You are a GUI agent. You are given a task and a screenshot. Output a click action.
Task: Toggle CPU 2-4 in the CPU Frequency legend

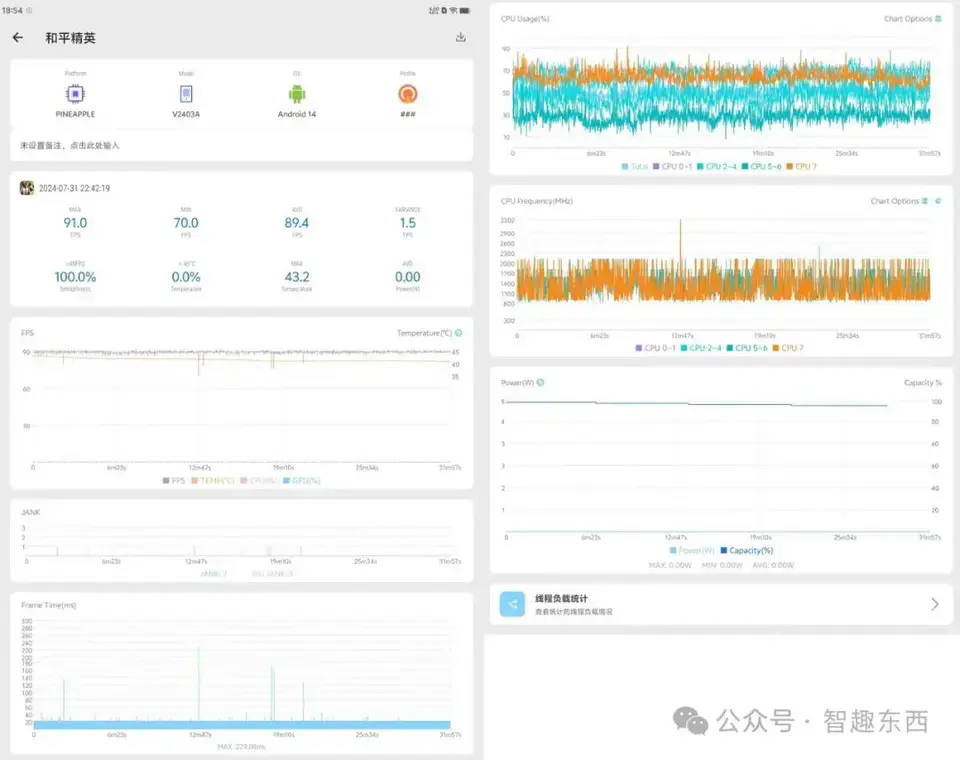pos(701,348)
